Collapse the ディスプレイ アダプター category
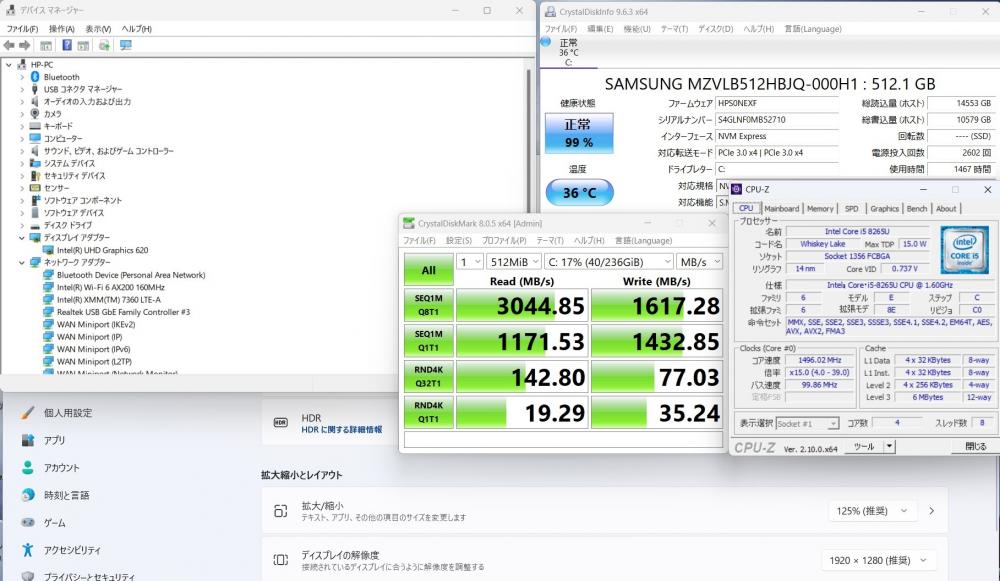Viewport: 1000px width, 581px height. [22, 238]
